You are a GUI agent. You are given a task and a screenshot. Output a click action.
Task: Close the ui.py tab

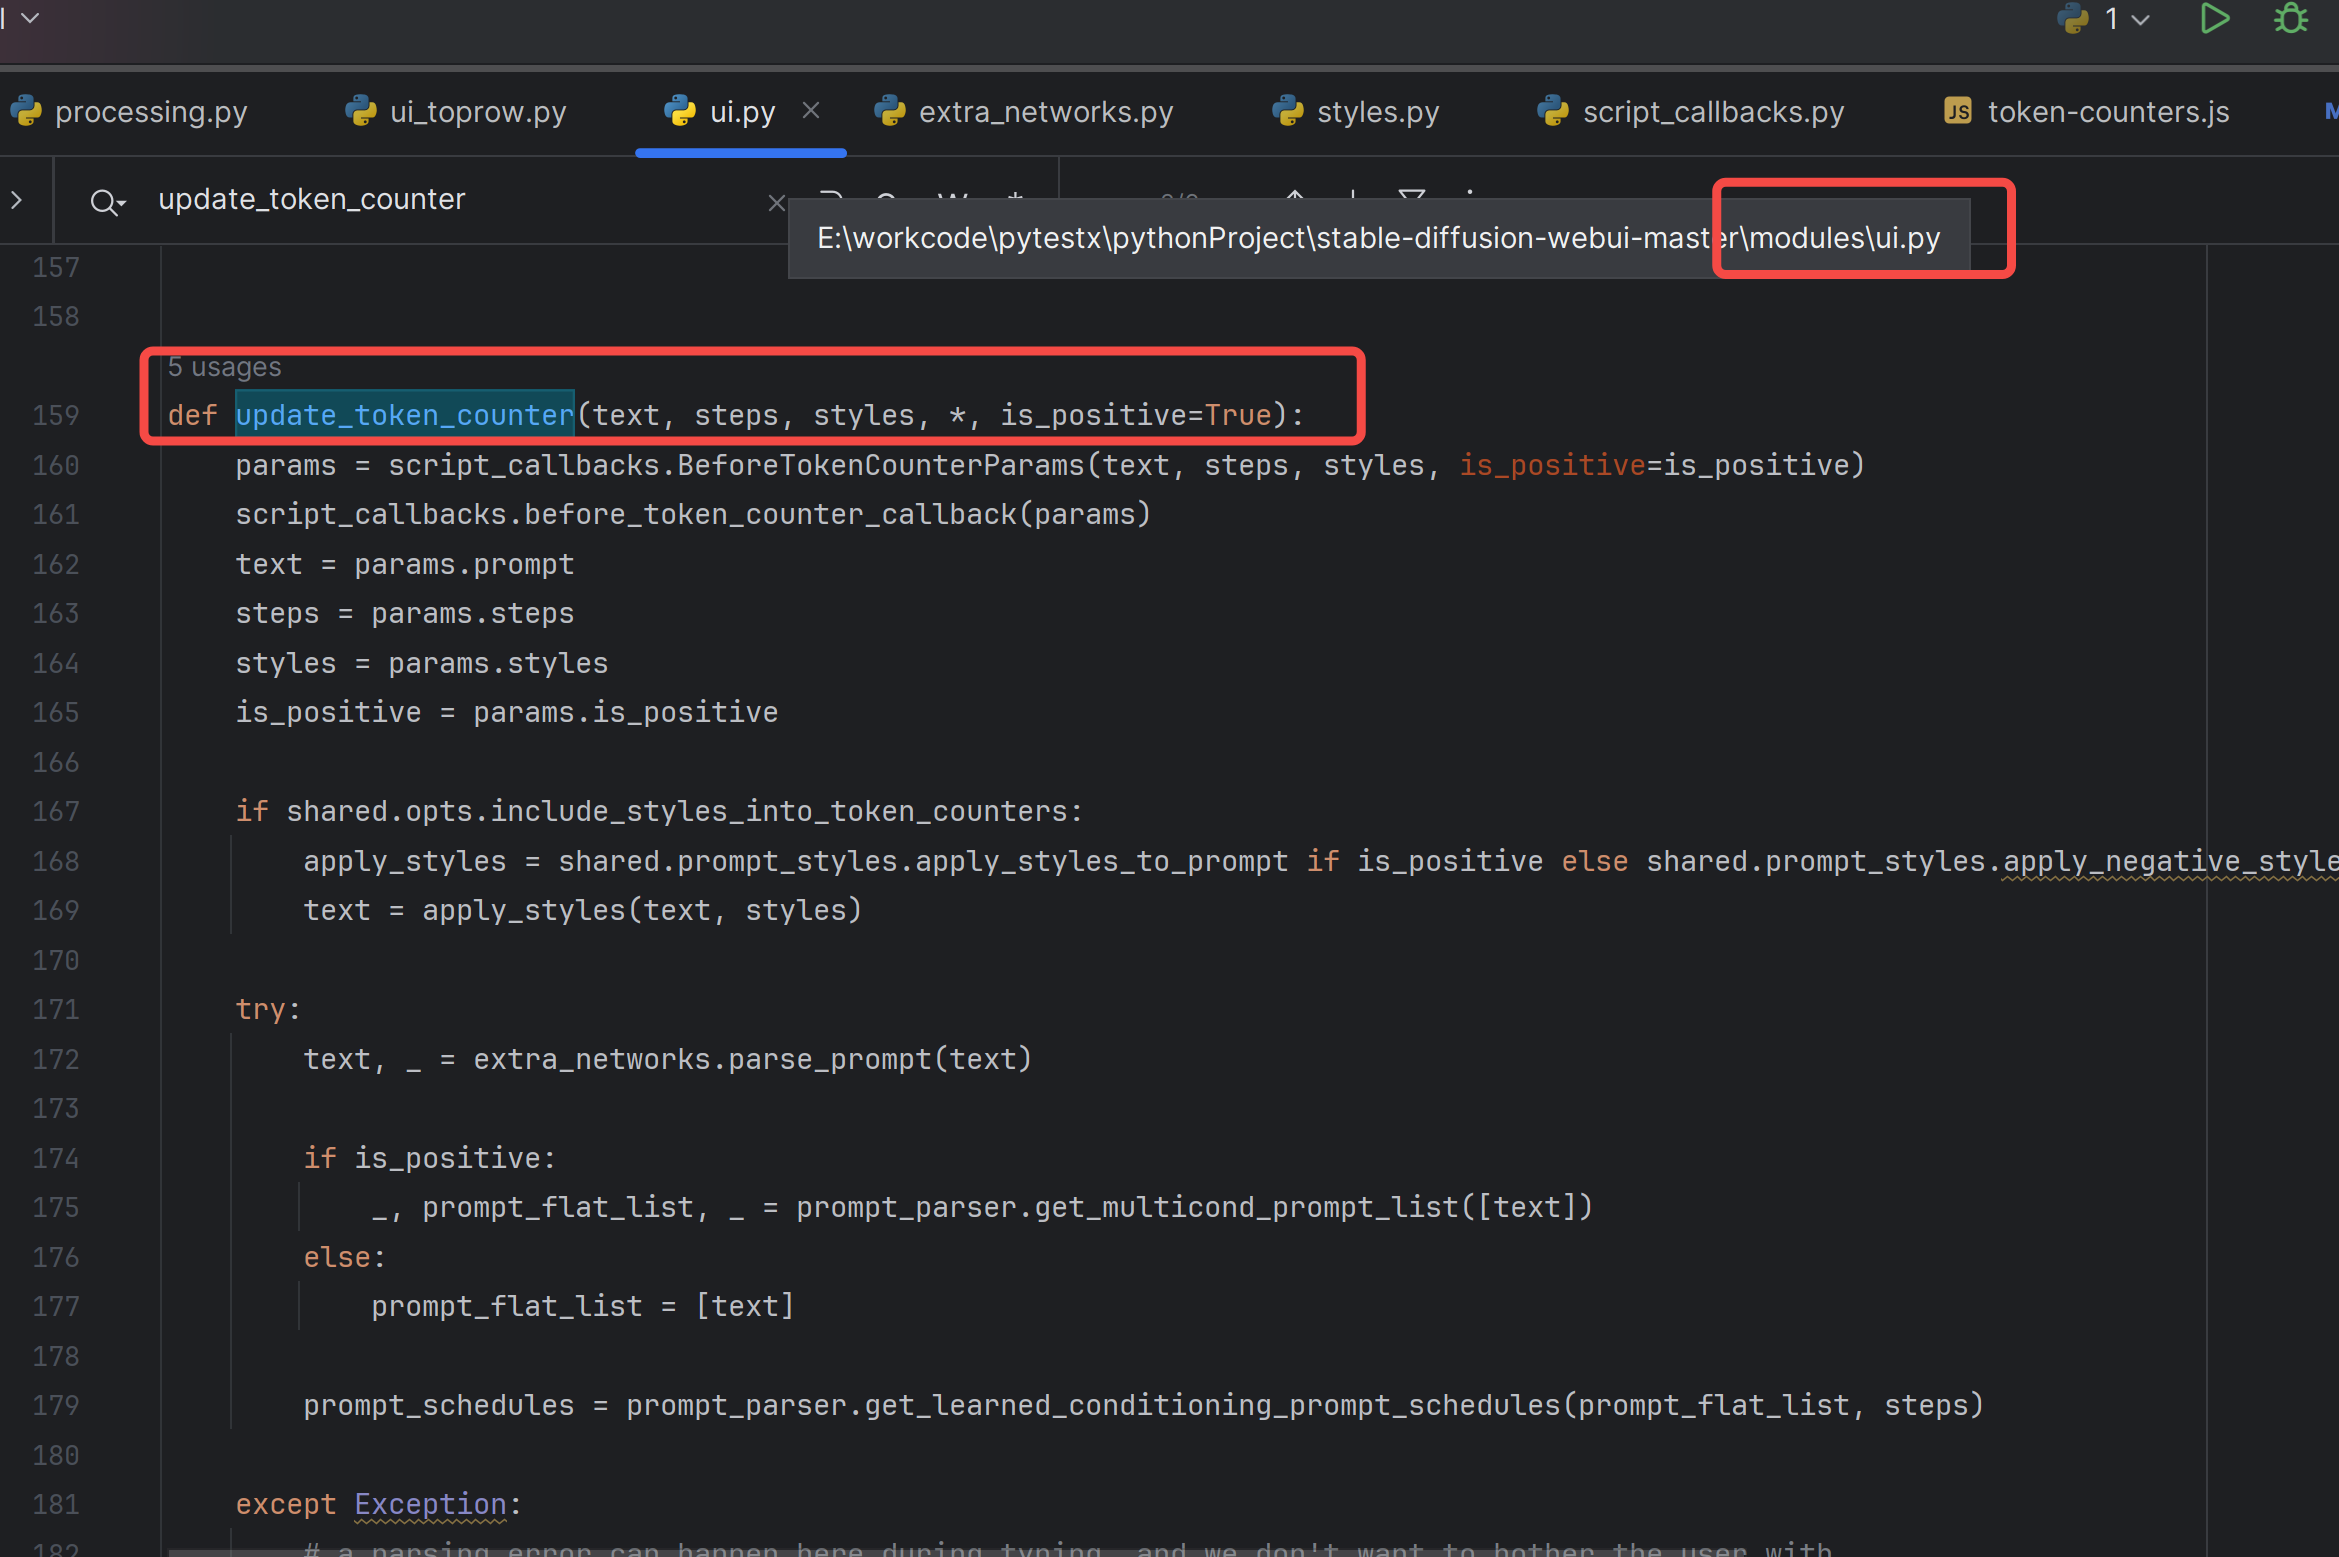point(811,110)
